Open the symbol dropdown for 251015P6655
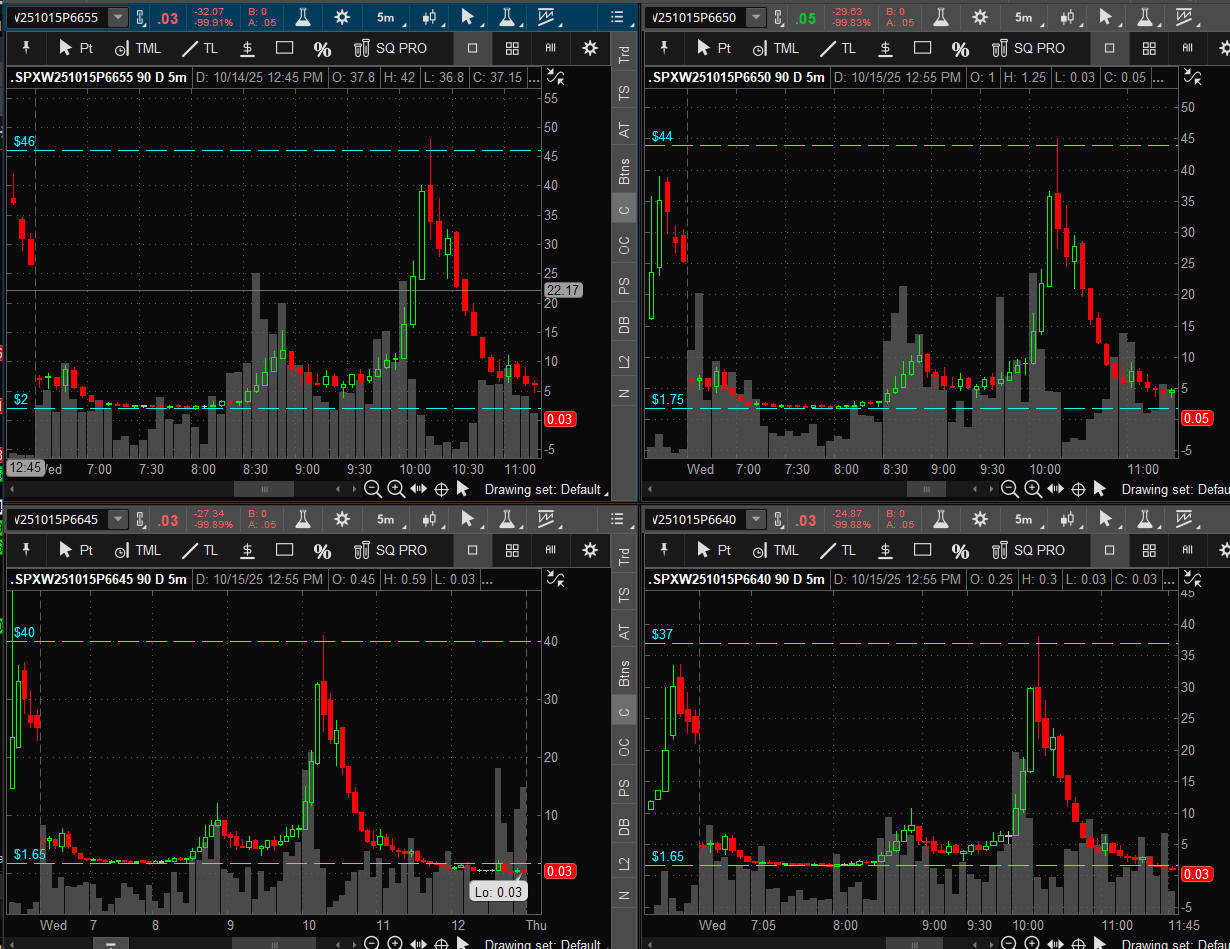The height and width of the screenshot is (949, 1230). [x=118, y=17]
